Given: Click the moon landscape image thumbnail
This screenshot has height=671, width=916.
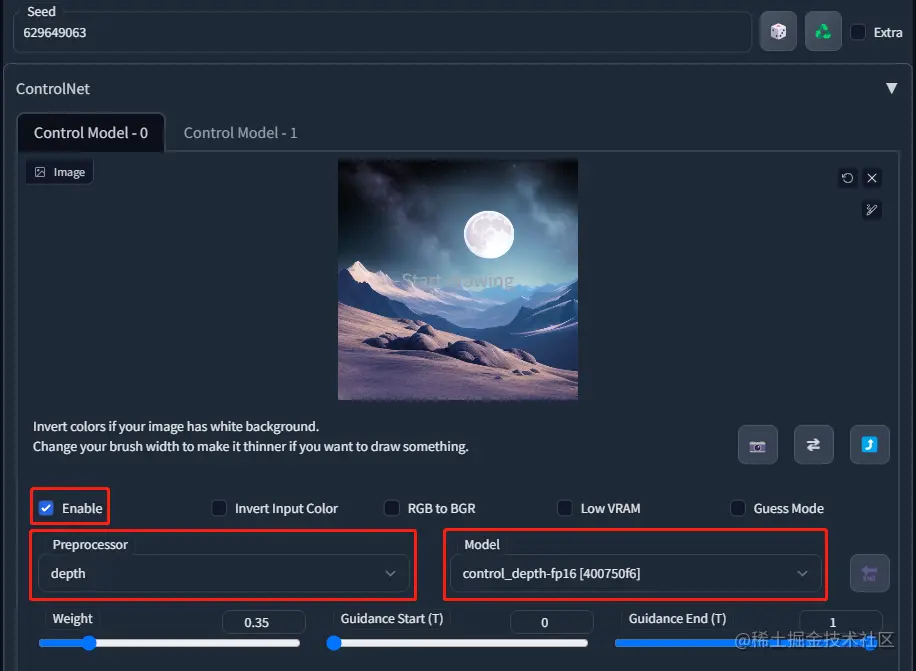Looking at the screenshot, I should [458, 280].
